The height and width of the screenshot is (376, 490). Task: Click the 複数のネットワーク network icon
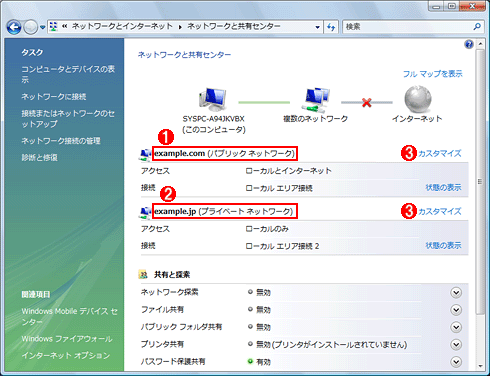pyautogui.click(x=315, y=100)
